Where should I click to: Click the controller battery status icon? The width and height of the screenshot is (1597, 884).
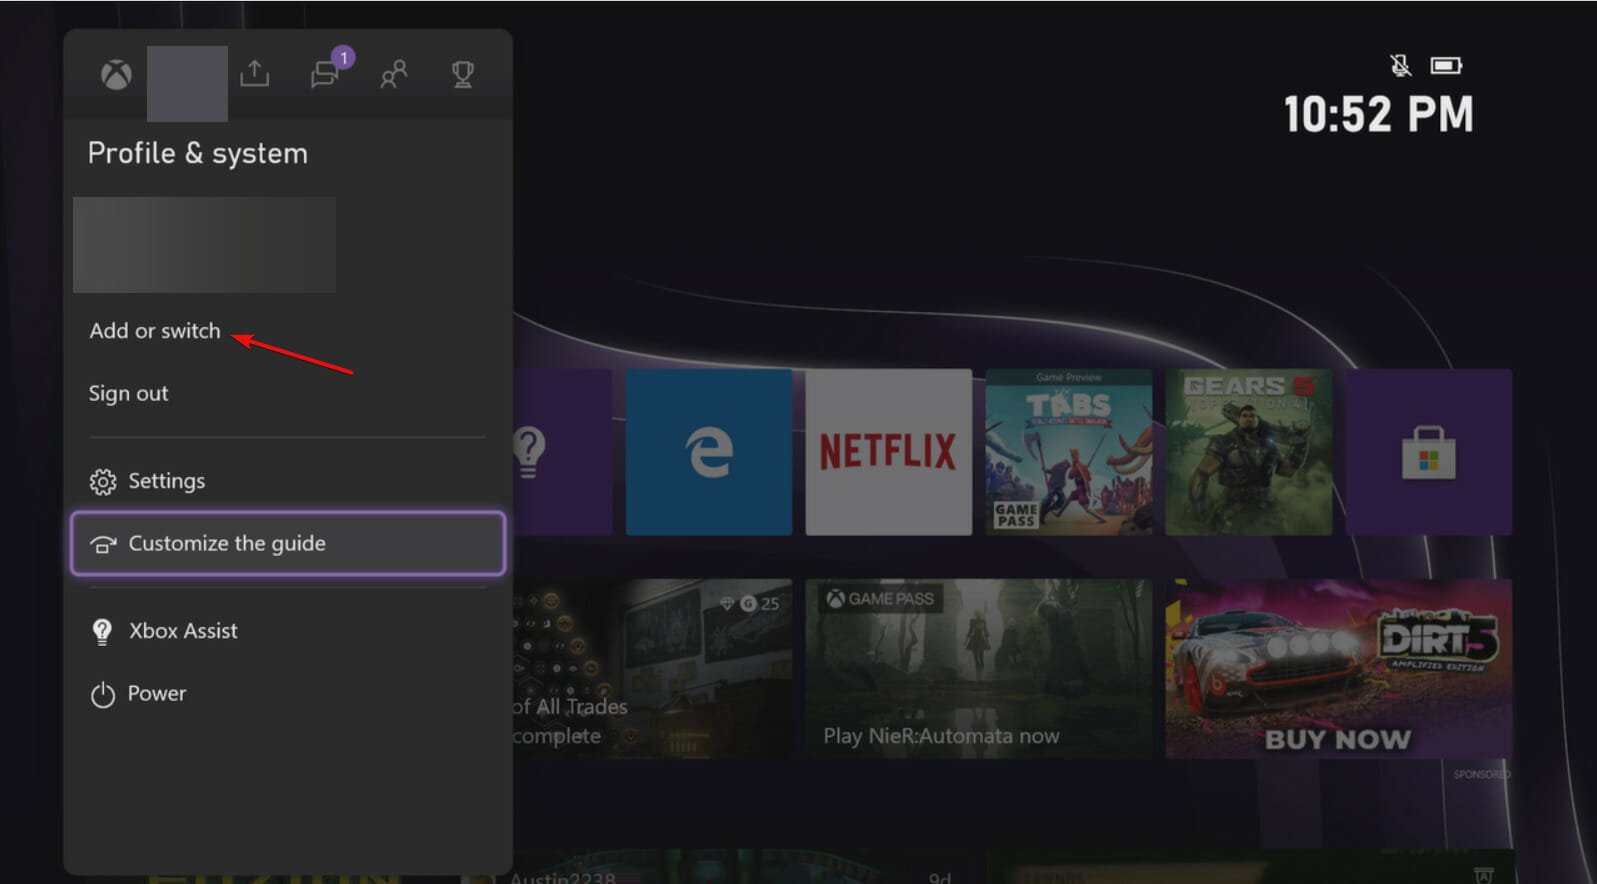(x=1446, y=66)
